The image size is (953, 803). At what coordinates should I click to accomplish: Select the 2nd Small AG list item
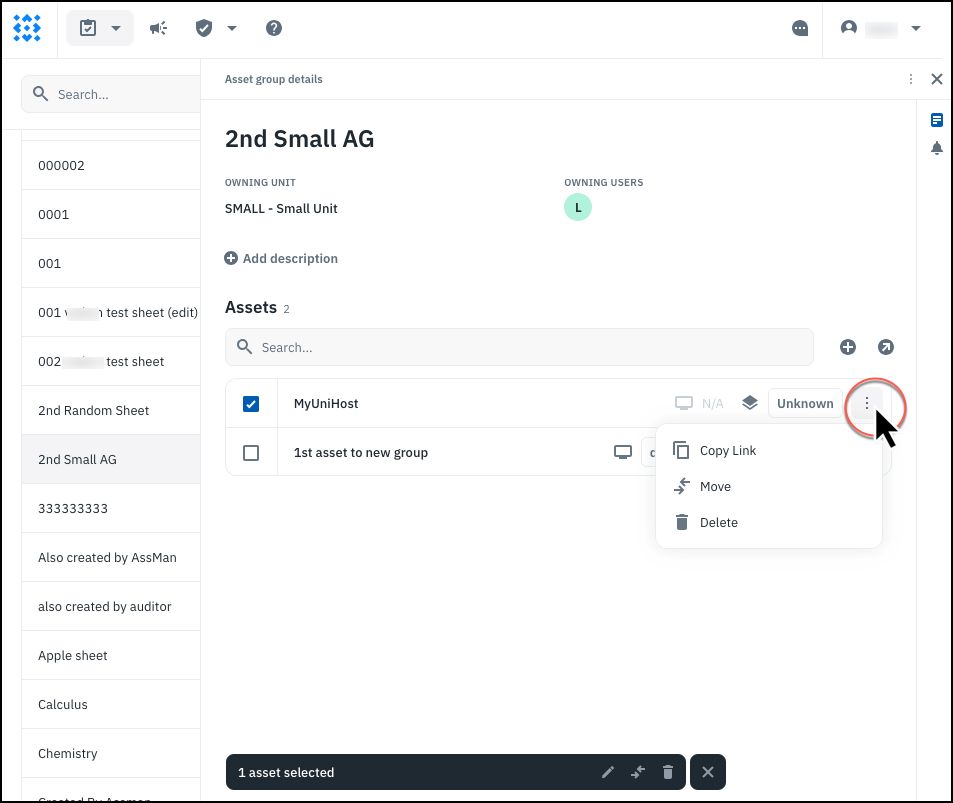pos(111,460)
